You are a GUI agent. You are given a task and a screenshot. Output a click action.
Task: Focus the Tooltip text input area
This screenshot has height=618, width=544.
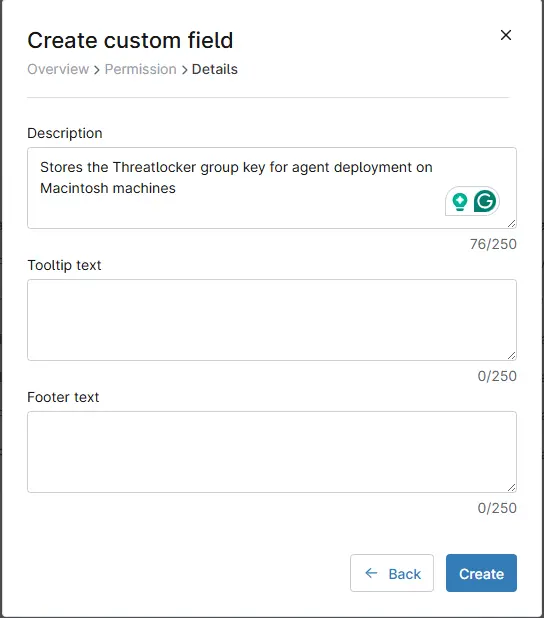pos(272,320)
